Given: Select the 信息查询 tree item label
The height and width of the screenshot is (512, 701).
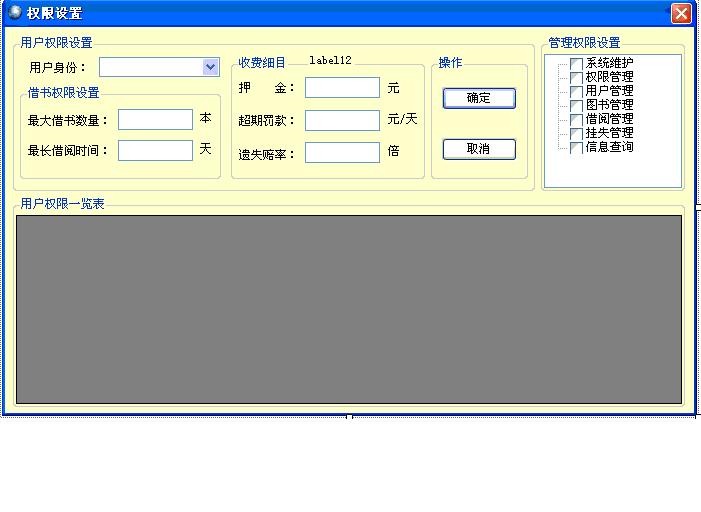Looking at the screenshot, I should point(609,147).
